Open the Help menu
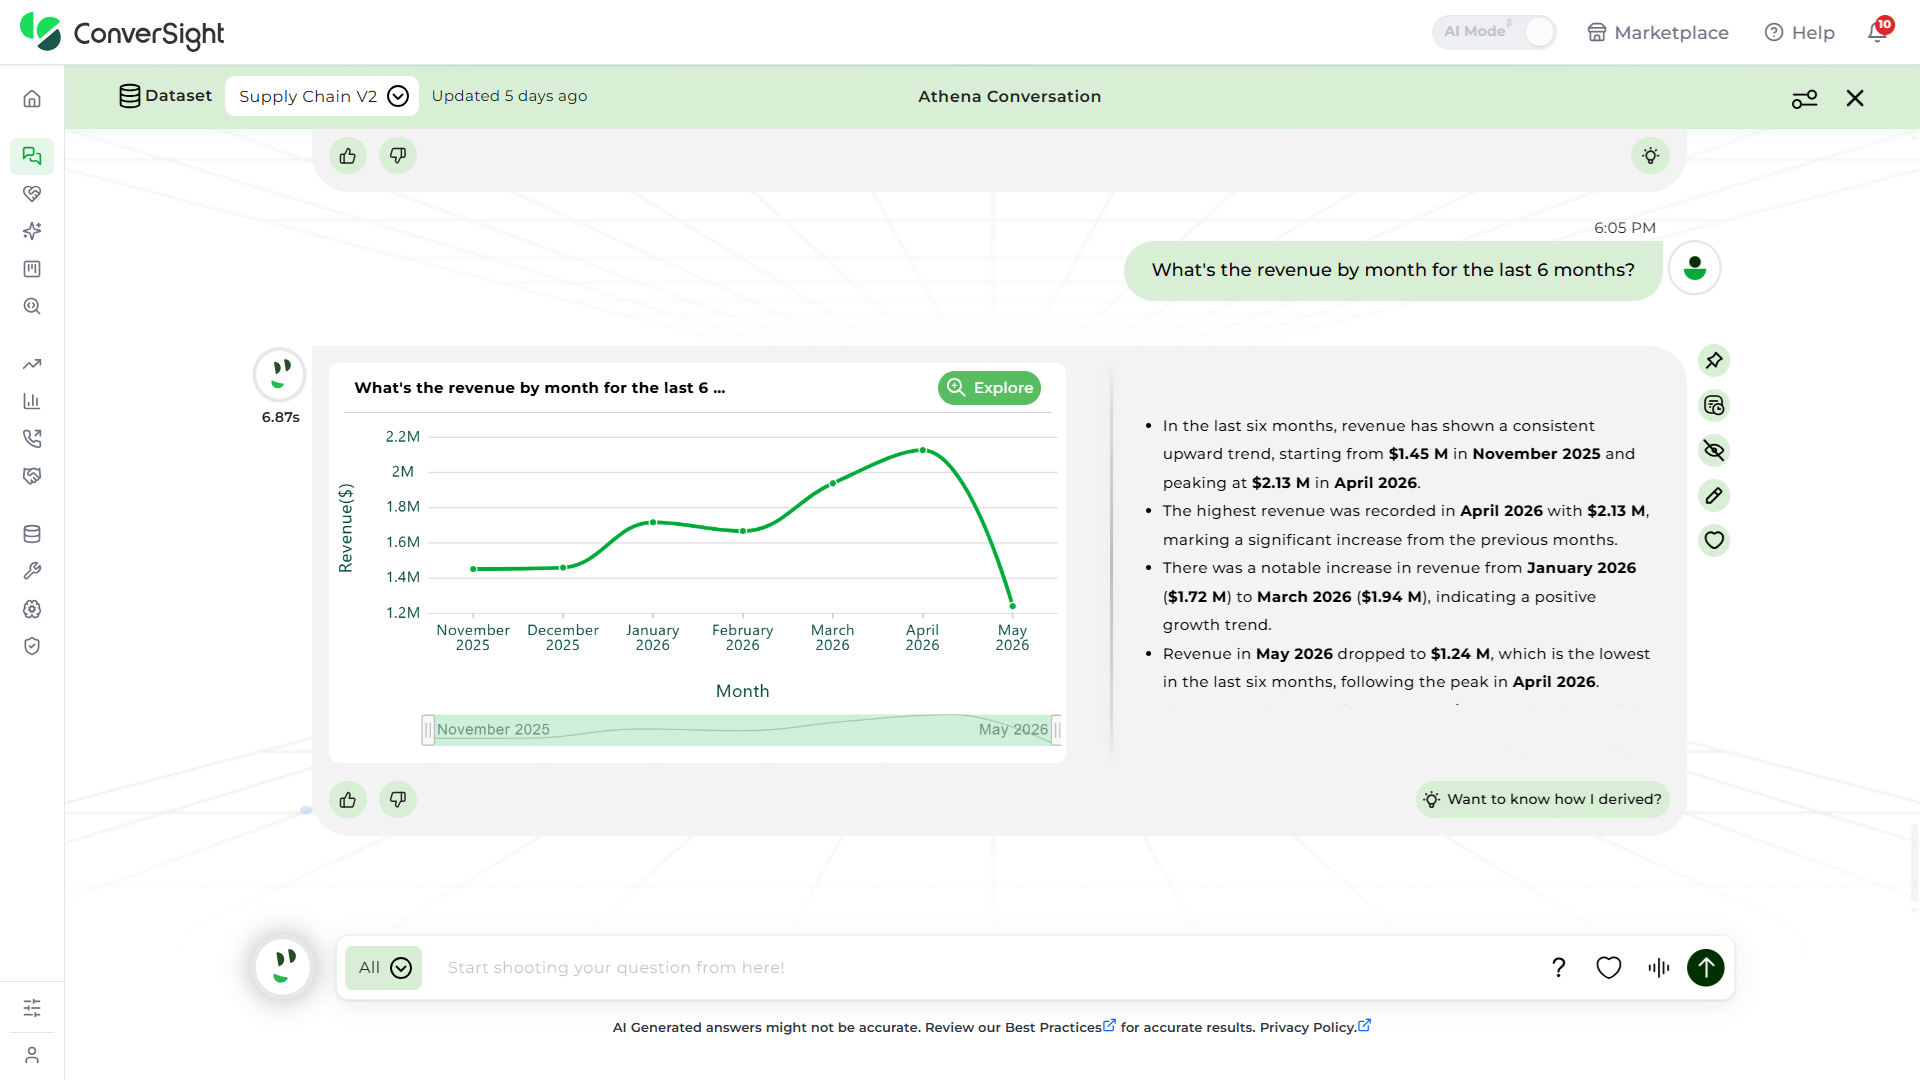The height and width of the screenshot is (1080, 1920). point(1800,32)
